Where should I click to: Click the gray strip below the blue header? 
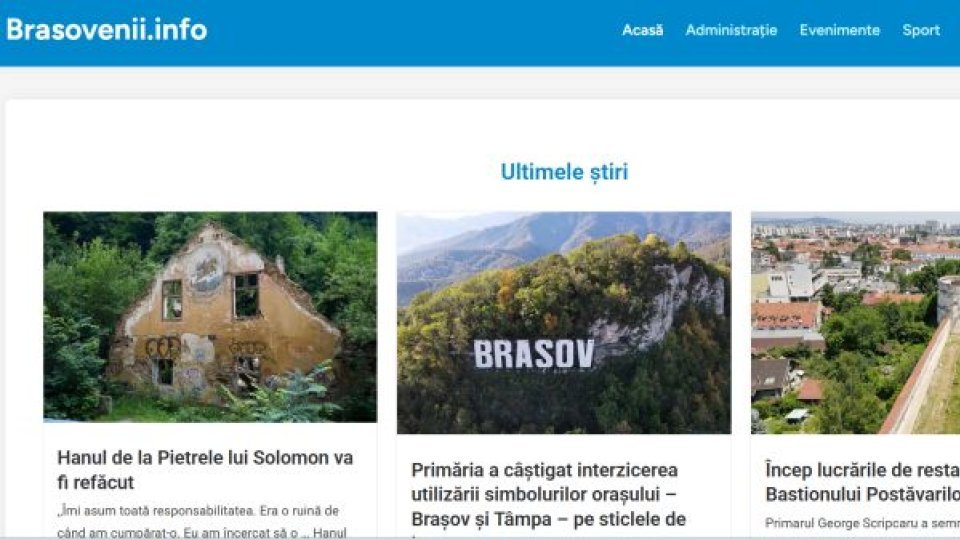480,82
